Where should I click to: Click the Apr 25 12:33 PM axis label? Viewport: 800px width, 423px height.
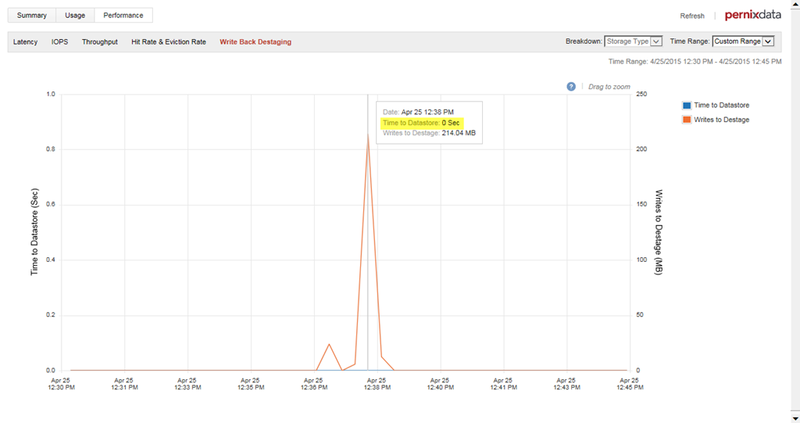[188, 384]
